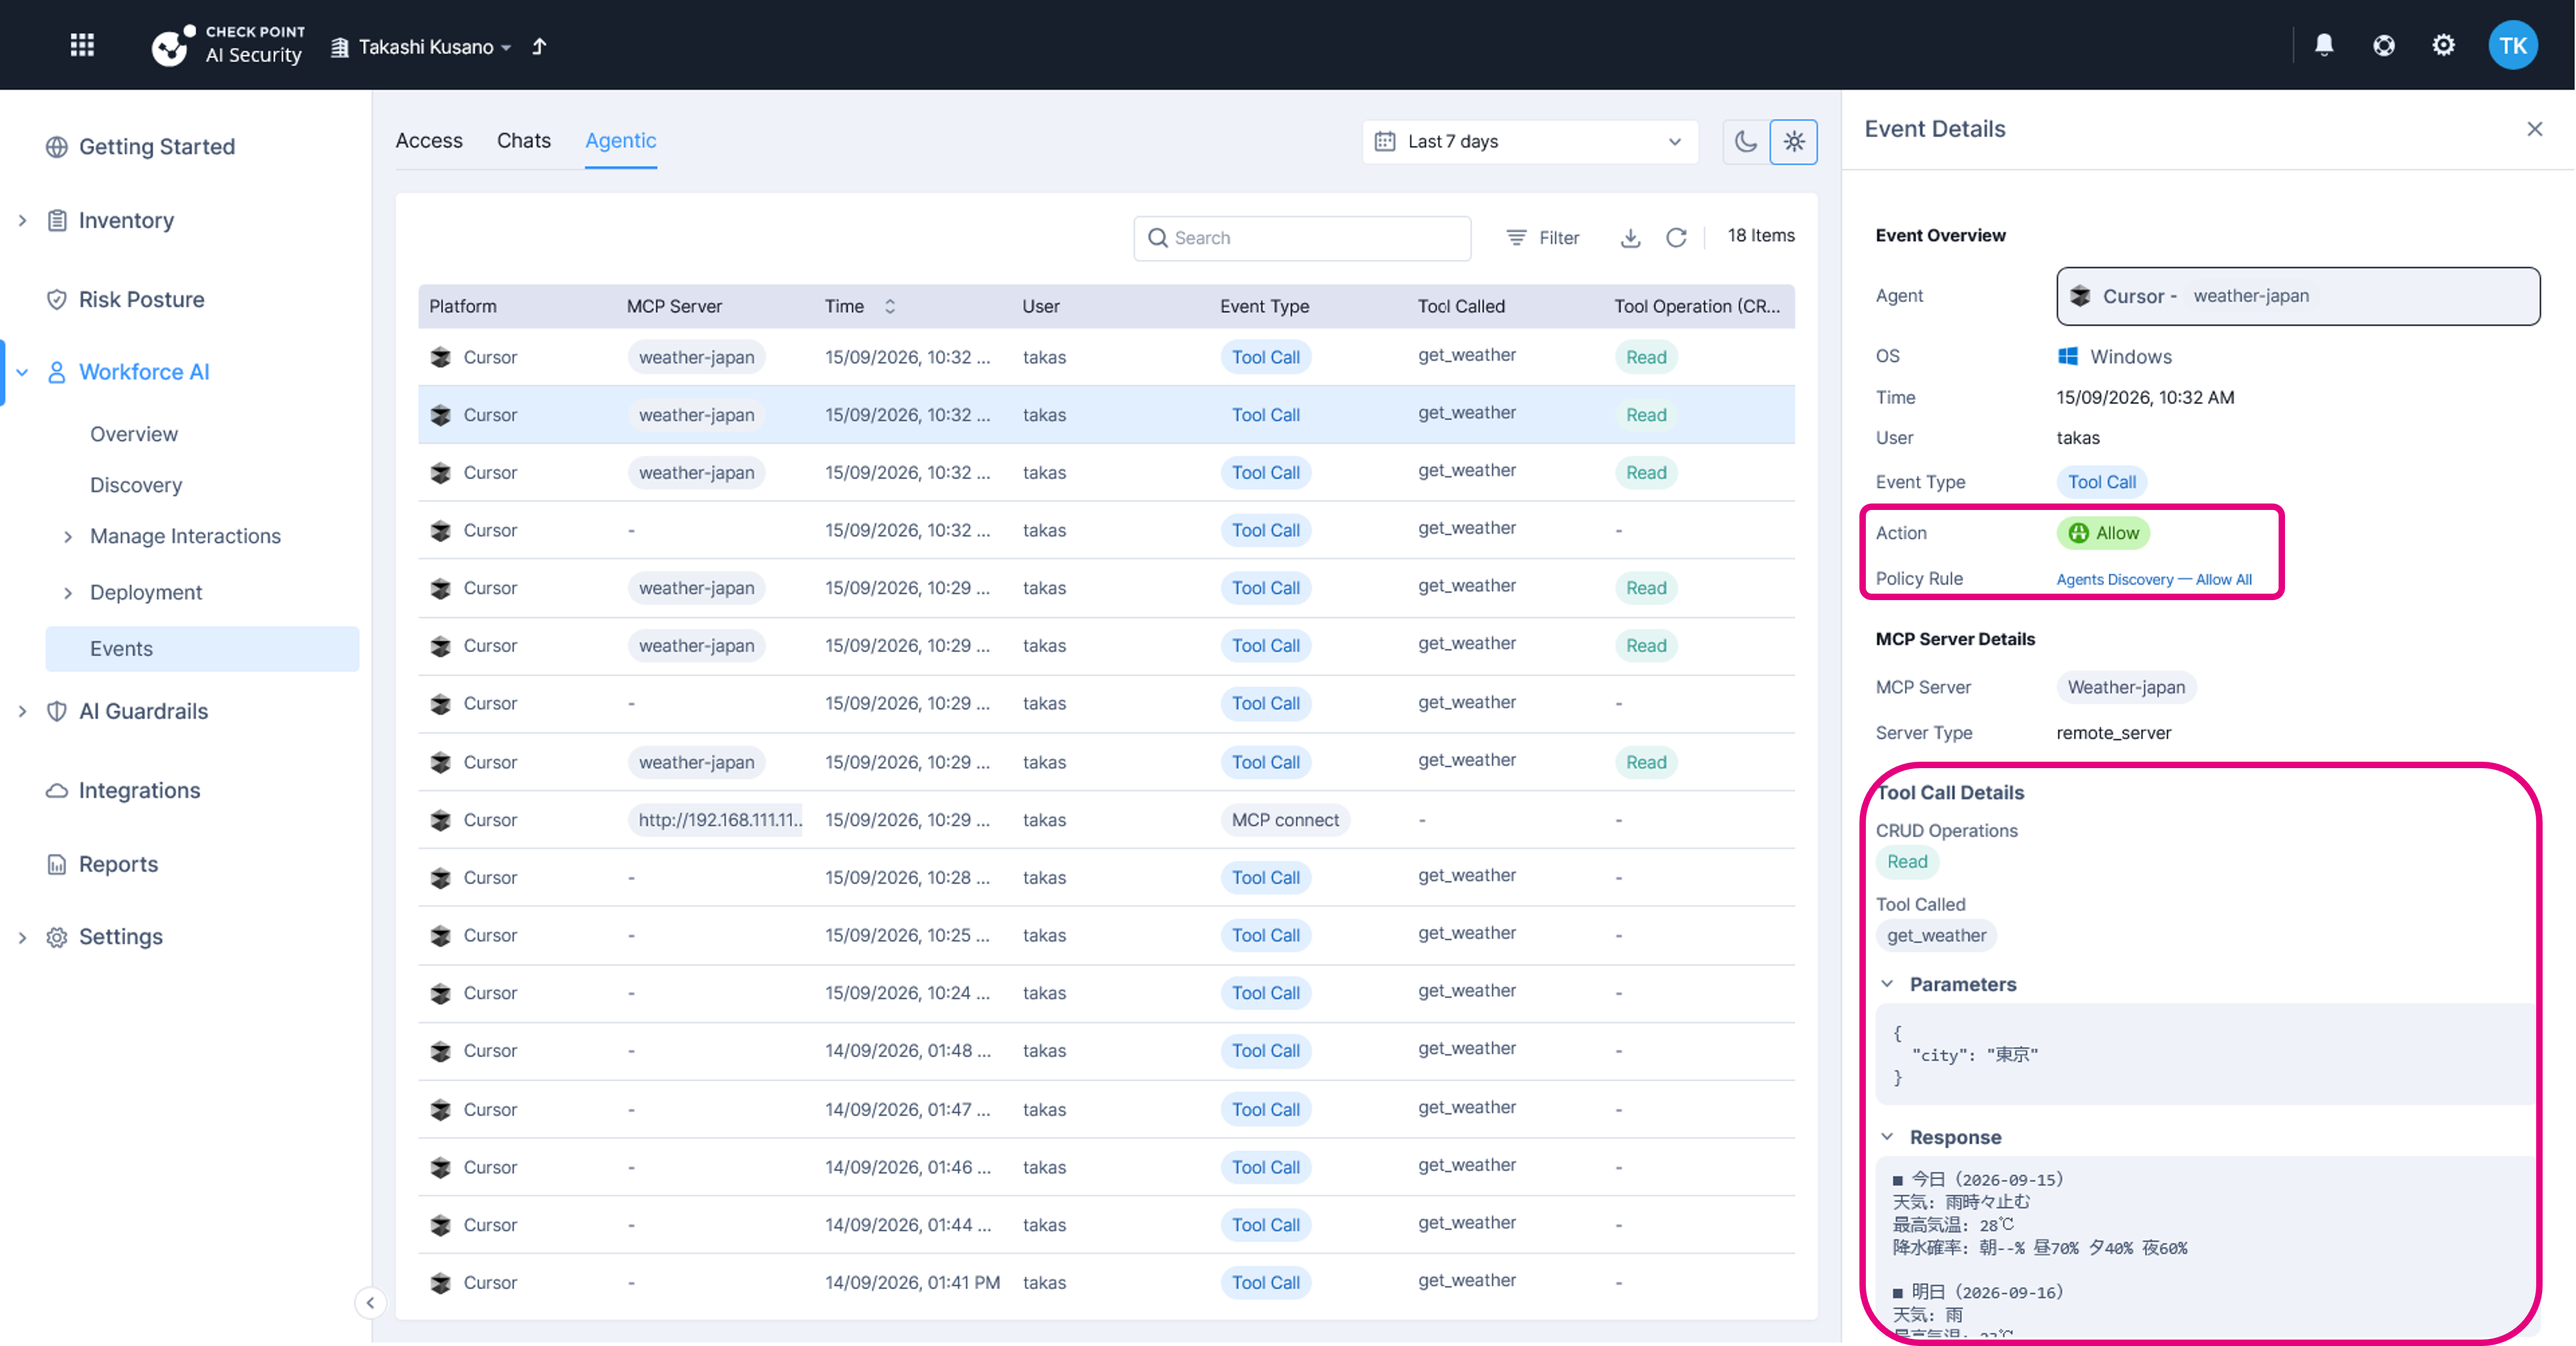Click the Workforce AI person icon
The width and height of the screenshot is (2576, 1346).
(x=57, y=372)
